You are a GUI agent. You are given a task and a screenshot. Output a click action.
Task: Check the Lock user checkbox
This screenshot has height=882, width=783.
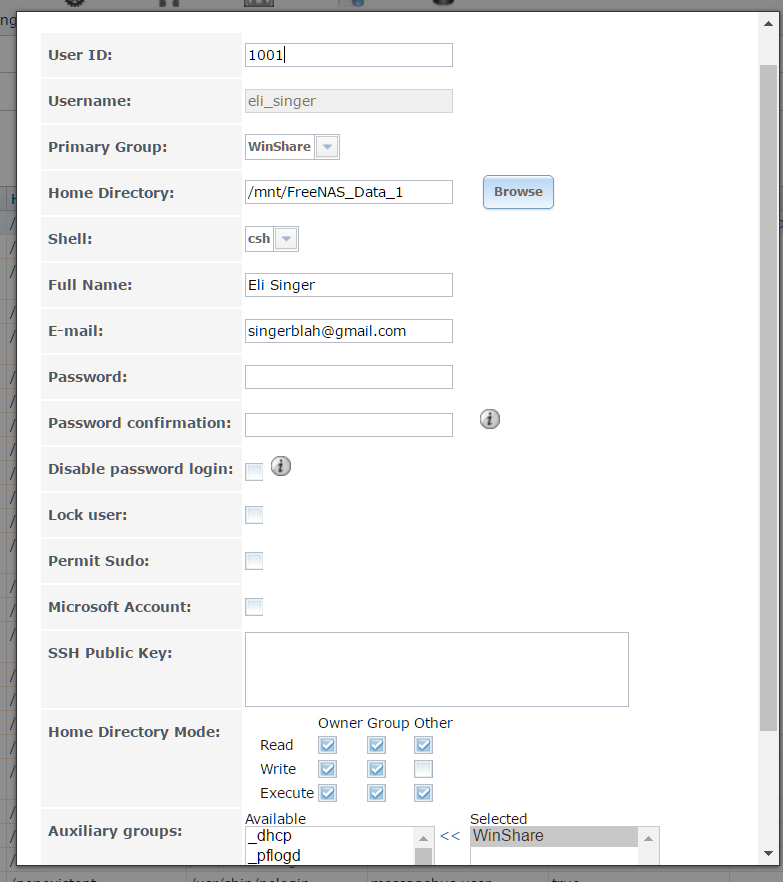point(254,515)
